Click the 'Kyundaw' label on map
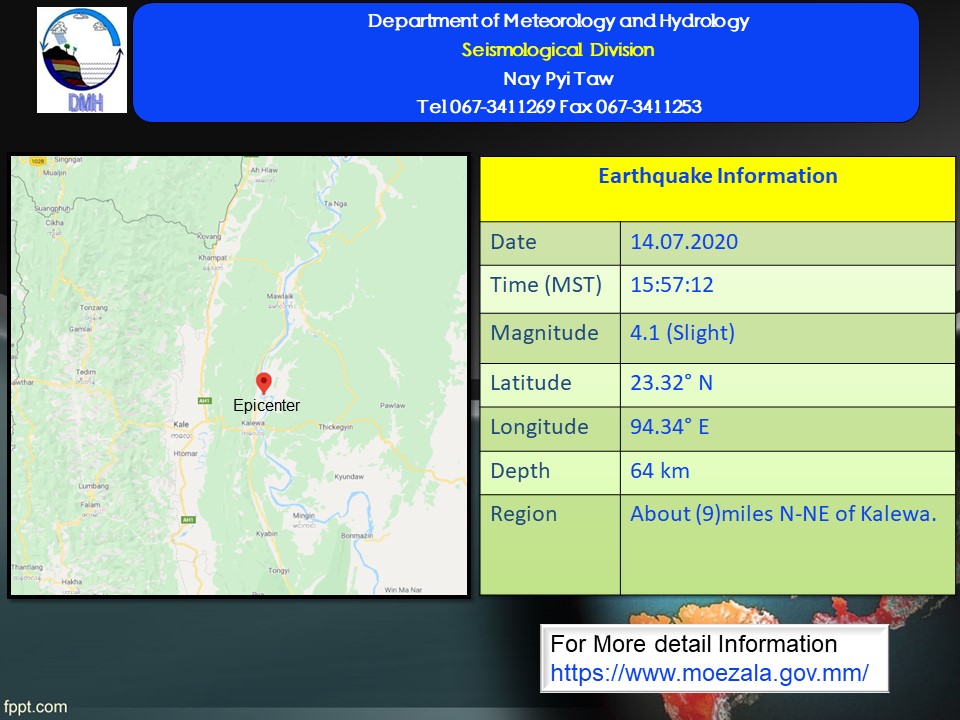This screenshot has width=960, height=720. pos(349,476)
